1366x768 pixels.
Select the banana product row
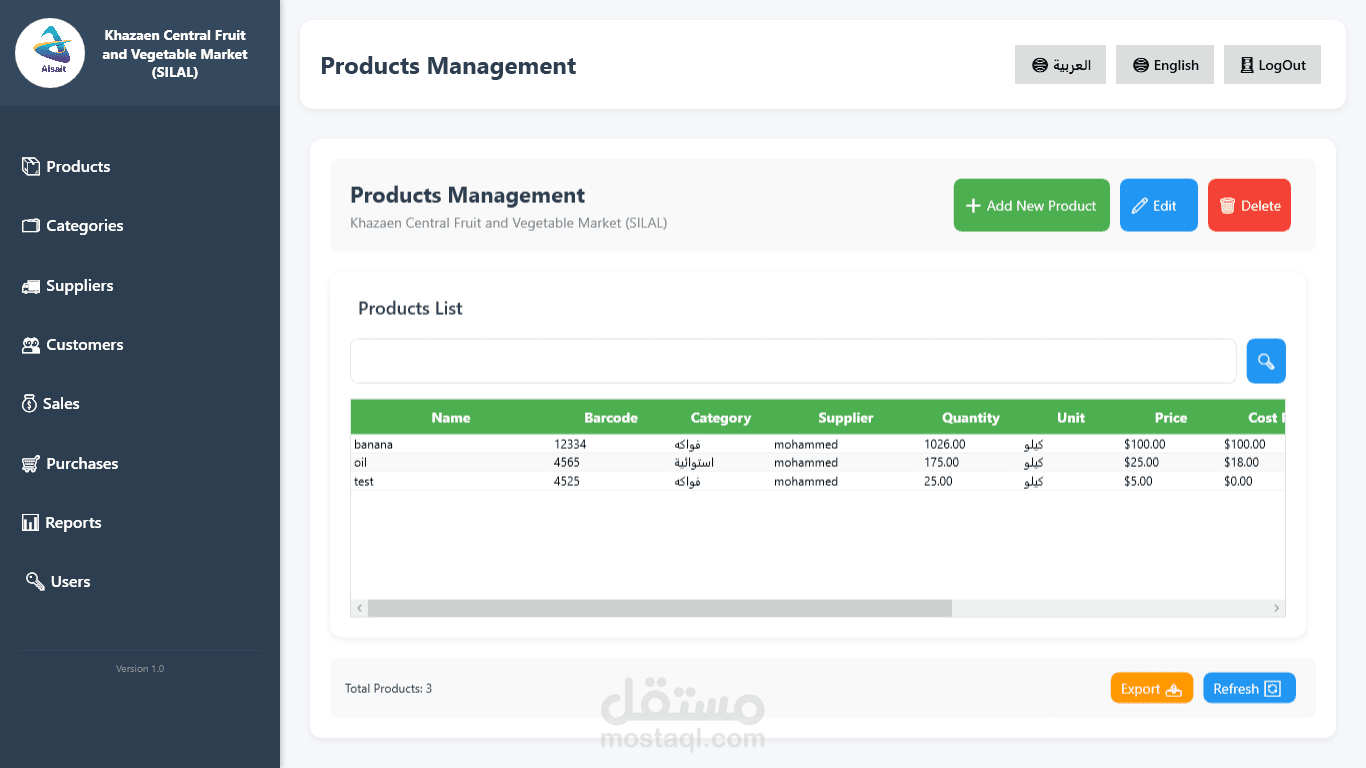(x=817, y=444)
